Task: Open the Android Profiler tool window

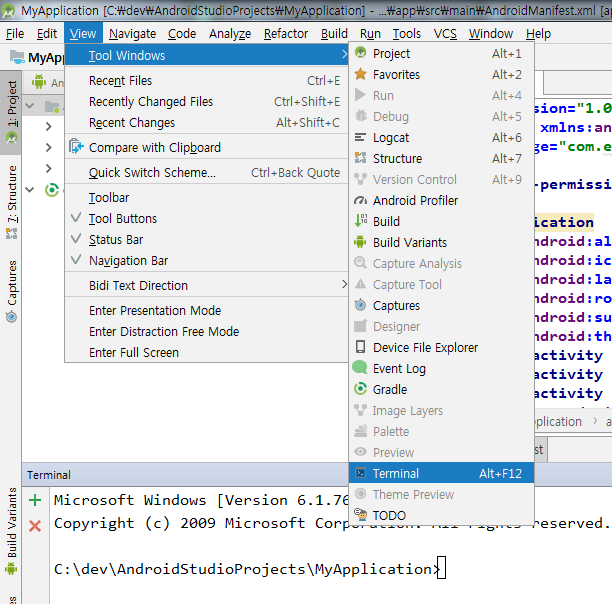Action: [415, 200]
